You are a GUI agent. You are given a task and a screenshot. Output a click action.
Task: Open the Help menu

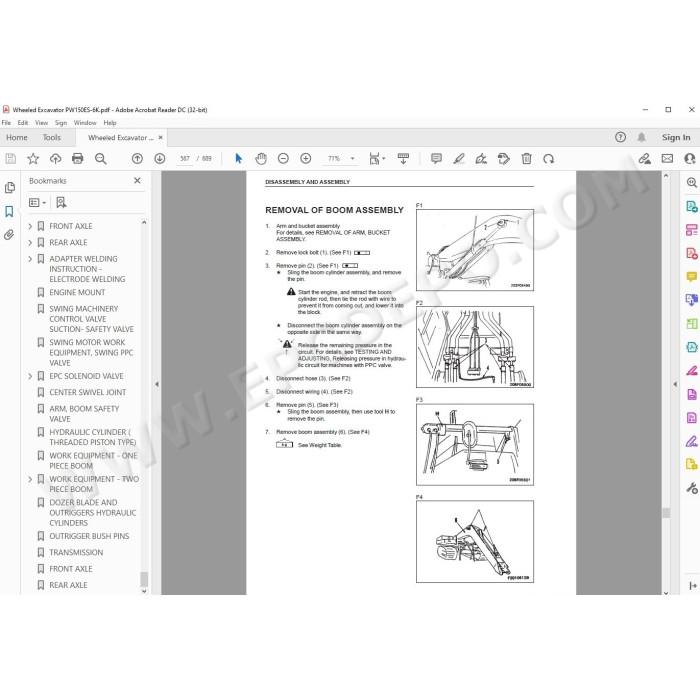click(110, 123)
